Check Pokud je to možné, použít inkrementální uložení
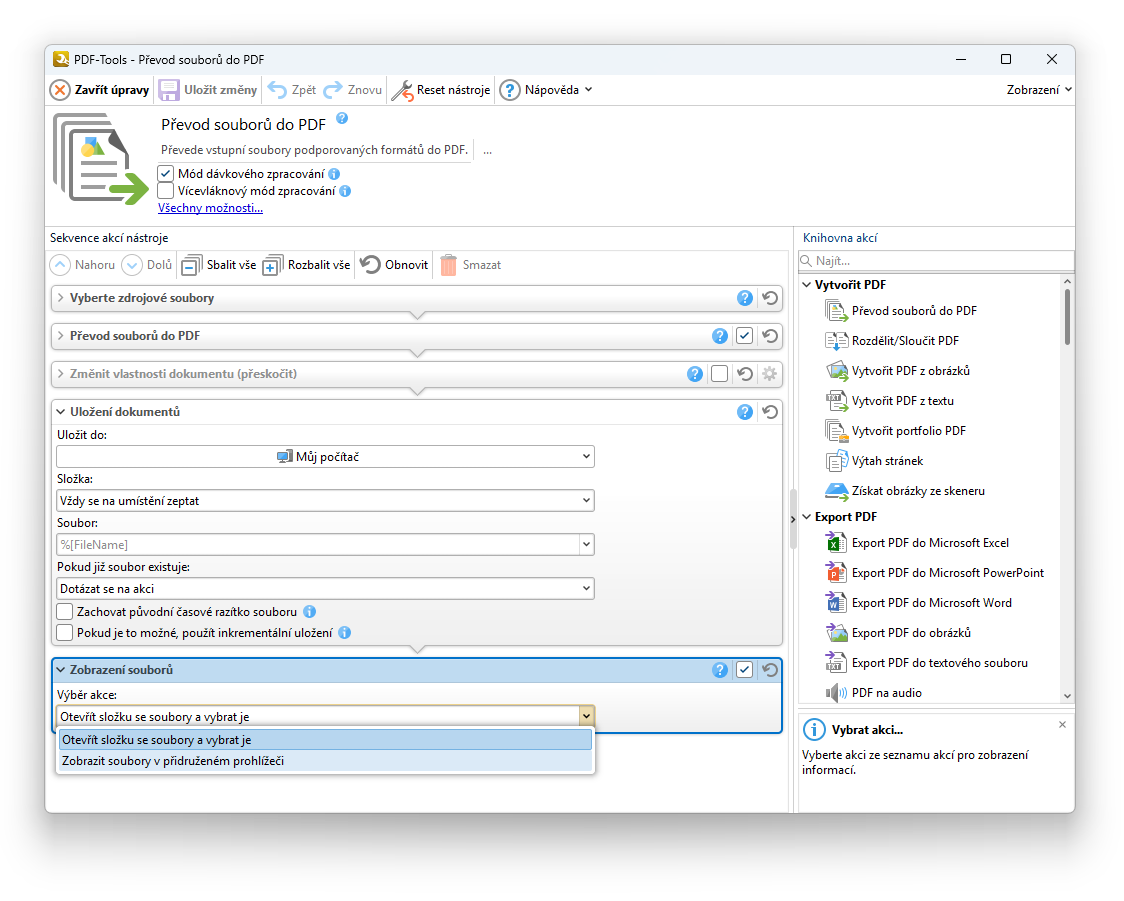Image resolution: width=1124 pixels, height=901 pixels. tap(65, 632)
